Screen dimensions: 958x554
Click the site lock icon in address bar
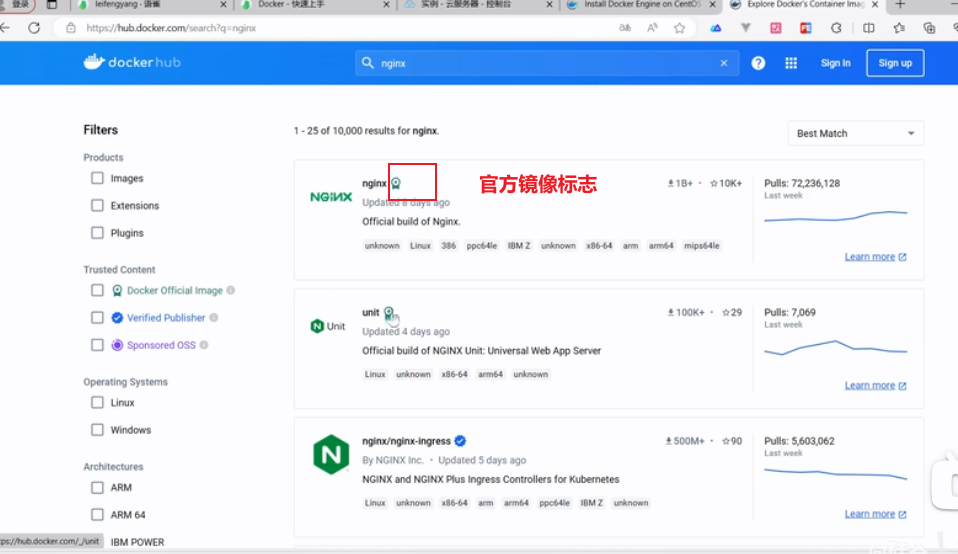click(x=71, y=27)
